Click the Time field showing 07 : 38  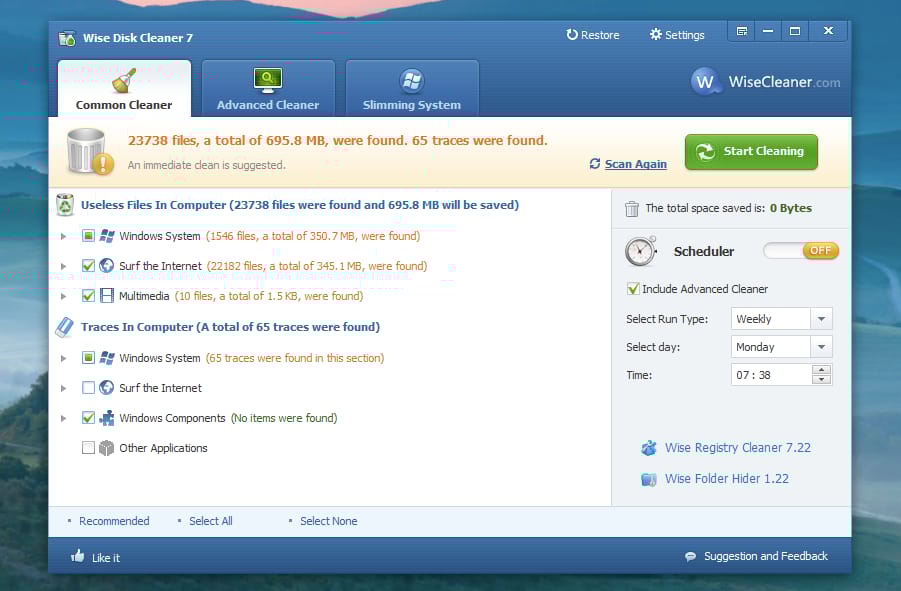click(x=771, y=375)
